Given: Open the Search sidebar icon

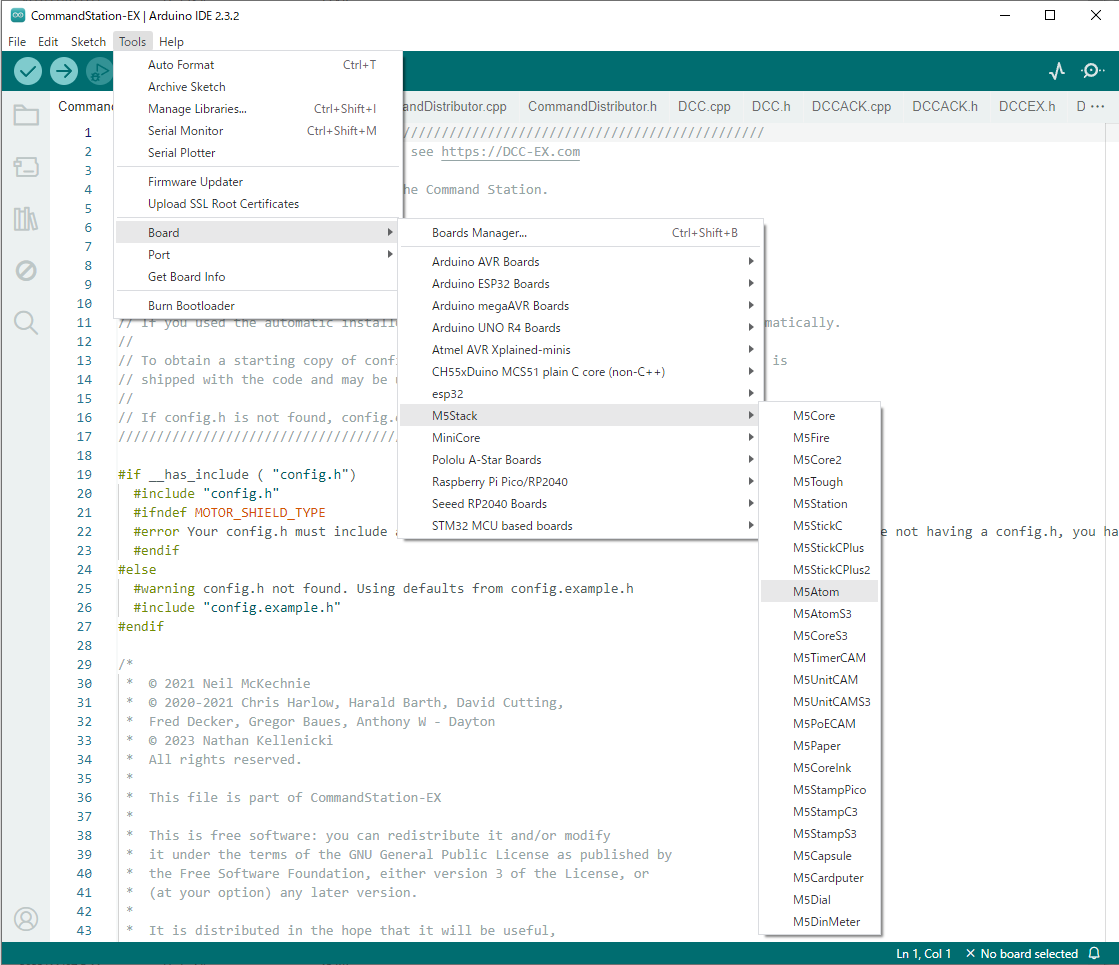Looking at the screenshot, I should pos(26,322).
